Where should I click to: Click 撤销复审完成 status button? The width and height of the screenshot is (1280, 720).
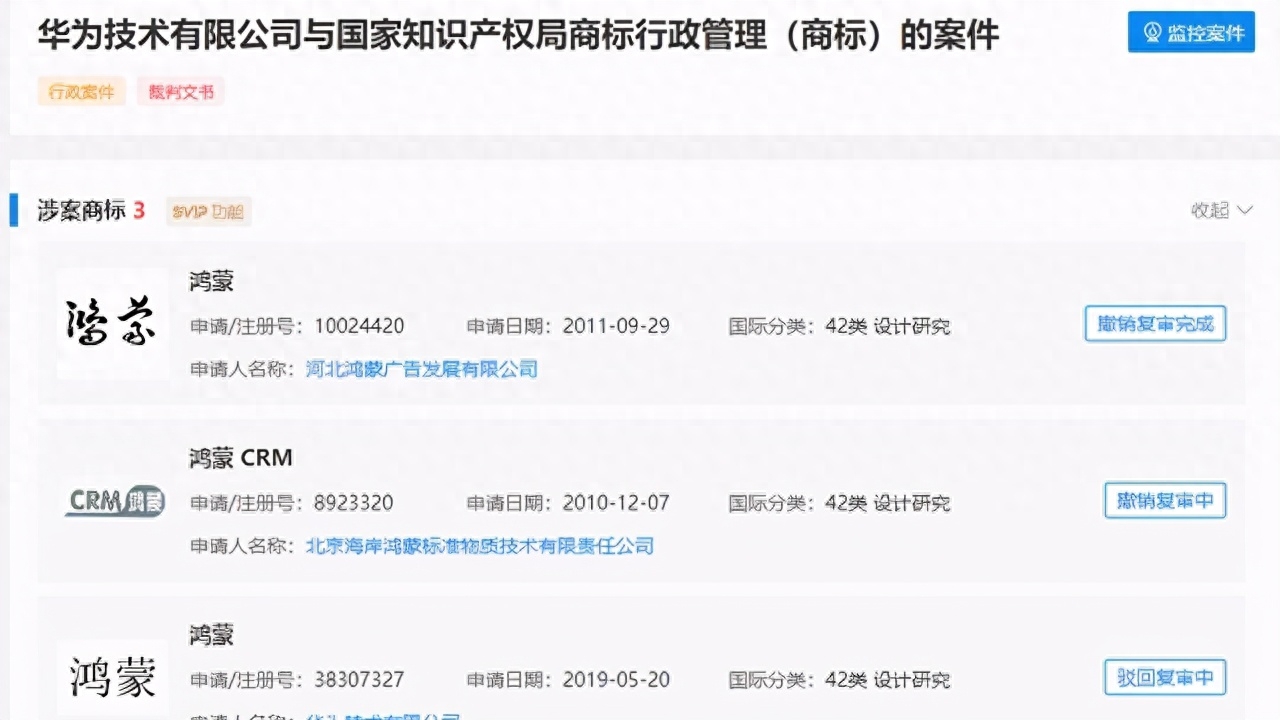(1155, 324)
